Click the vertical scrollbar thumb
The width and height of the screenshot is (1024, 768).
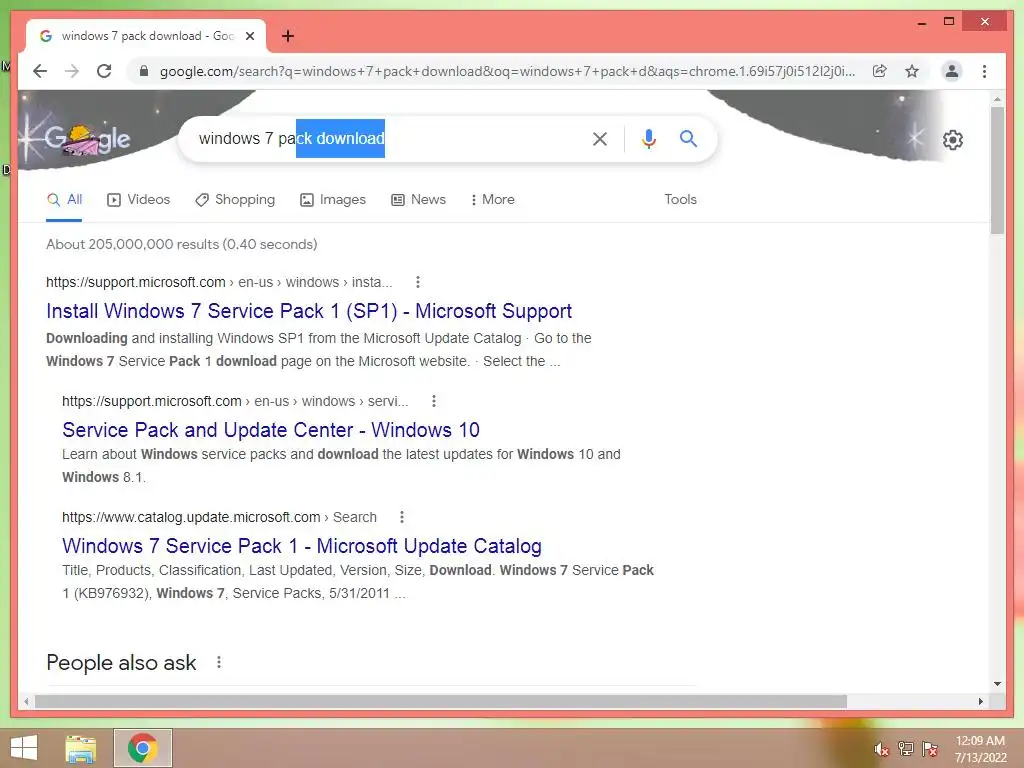[x=997, y=170]
